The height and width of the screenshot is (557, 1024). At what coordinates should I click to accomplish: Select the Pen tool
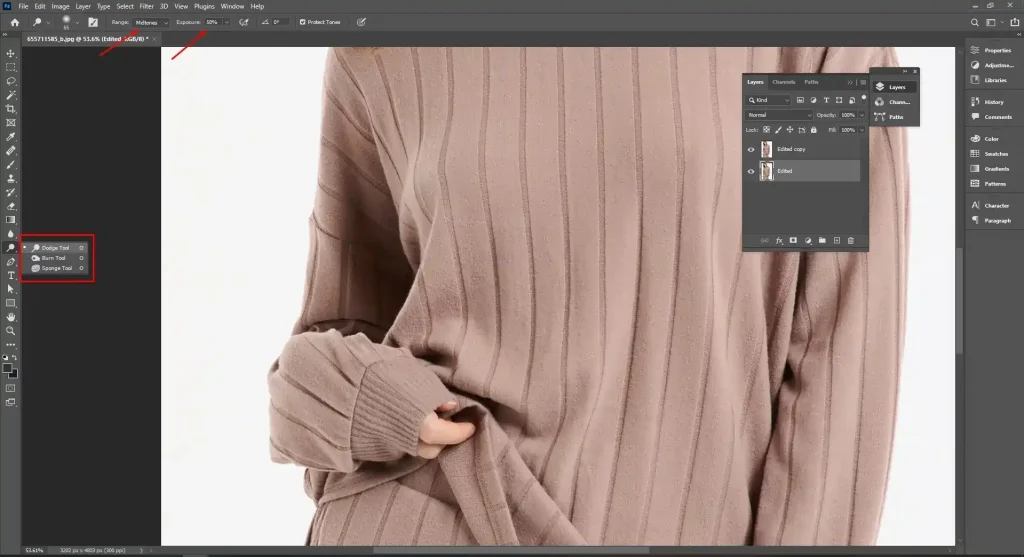click(x=10, y=262)
